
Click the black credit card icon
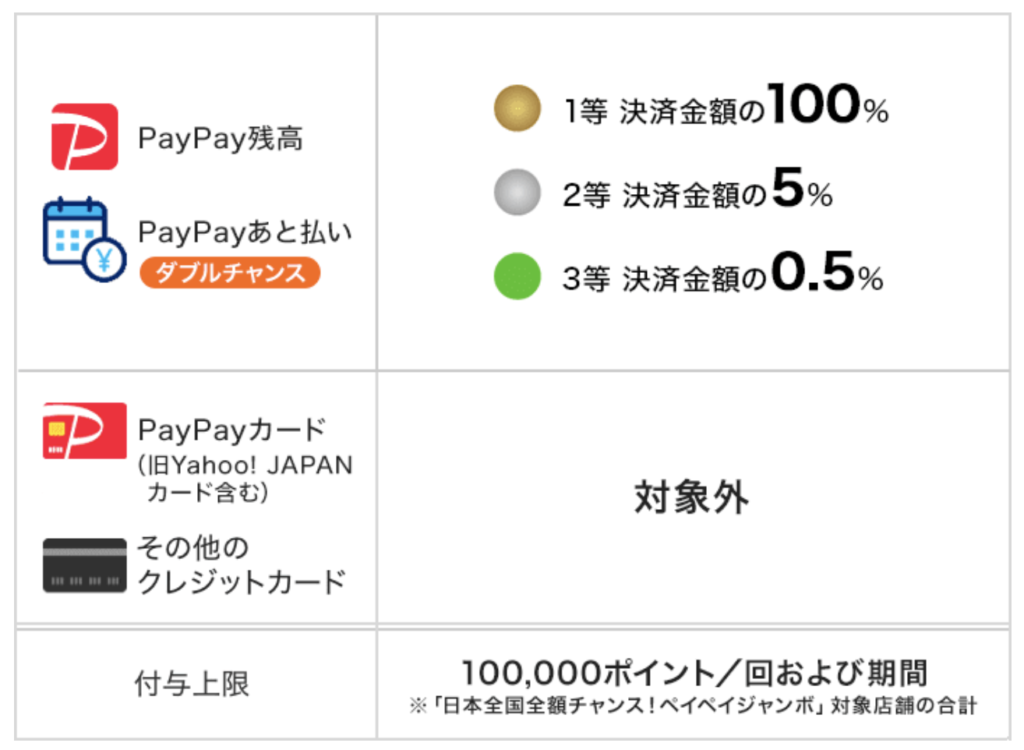coord(85,565)
